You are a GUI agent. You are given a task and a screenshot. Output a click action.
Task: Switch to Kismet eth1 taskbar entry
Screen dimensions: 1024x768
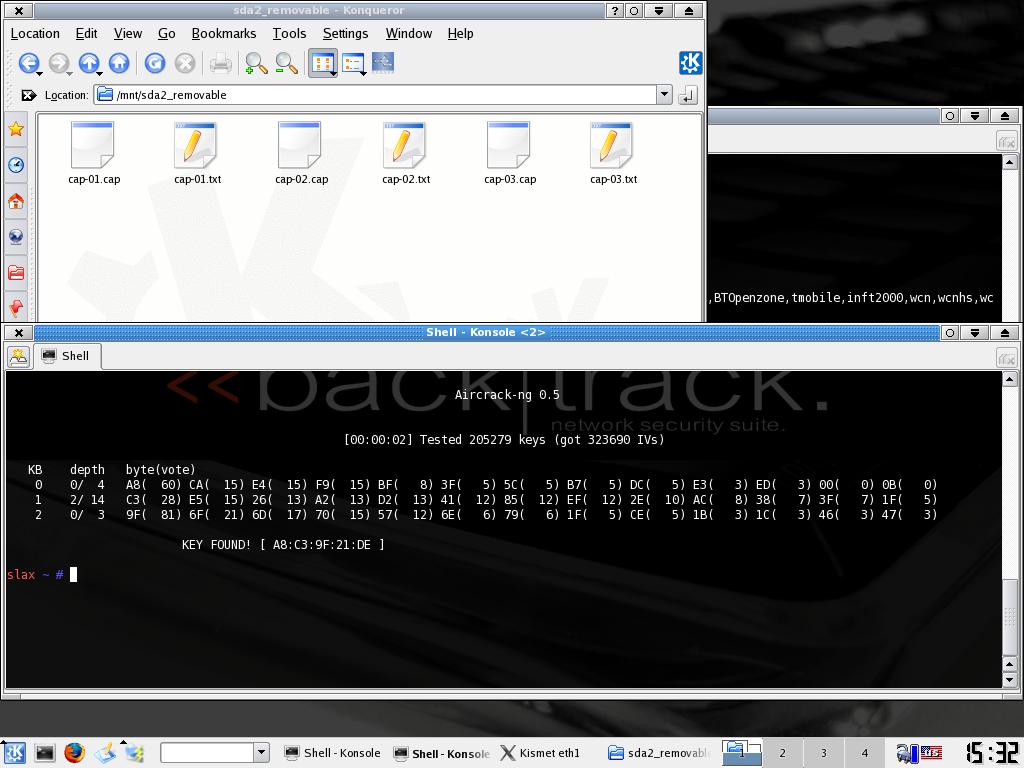[x=541, y=753]
